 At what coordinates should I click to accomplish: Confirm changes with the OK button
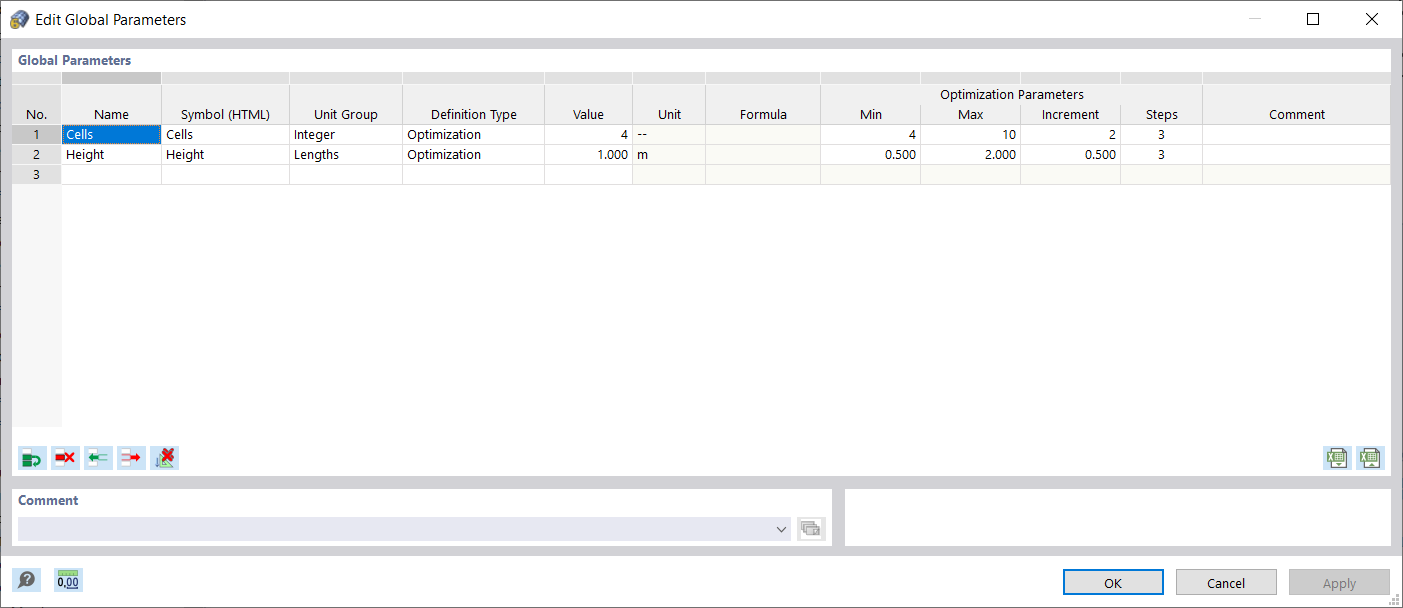[x=1112, y=582]
